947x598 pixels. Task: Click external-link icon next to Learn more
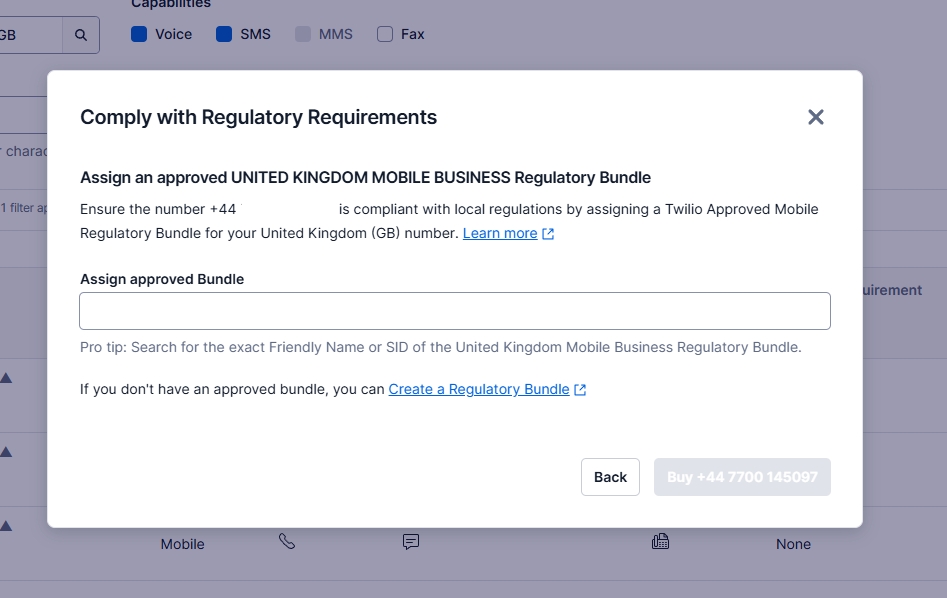[548, 234]
